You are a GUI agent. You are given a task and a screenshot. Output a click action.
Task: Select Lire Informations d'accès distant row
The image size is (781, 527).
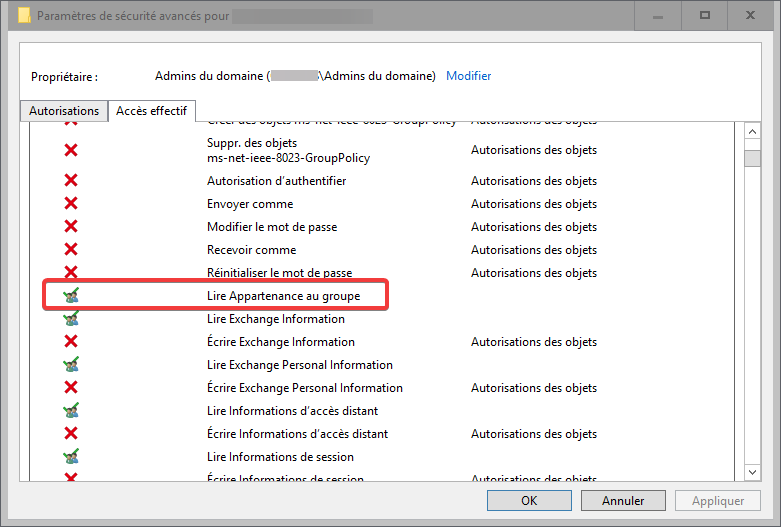pyautogui.click(x=382, y=410)
